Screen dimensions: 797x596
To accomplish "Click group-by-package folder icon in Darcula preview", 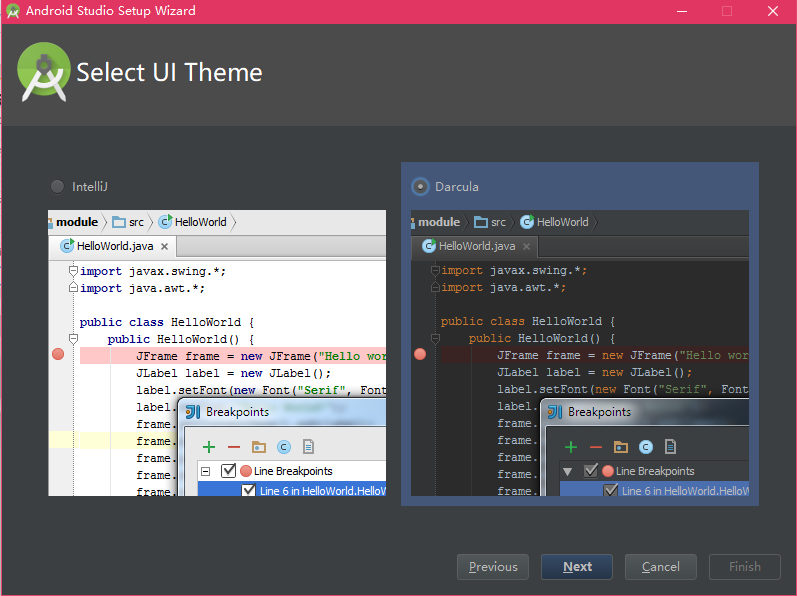I will tap(621, 447).
